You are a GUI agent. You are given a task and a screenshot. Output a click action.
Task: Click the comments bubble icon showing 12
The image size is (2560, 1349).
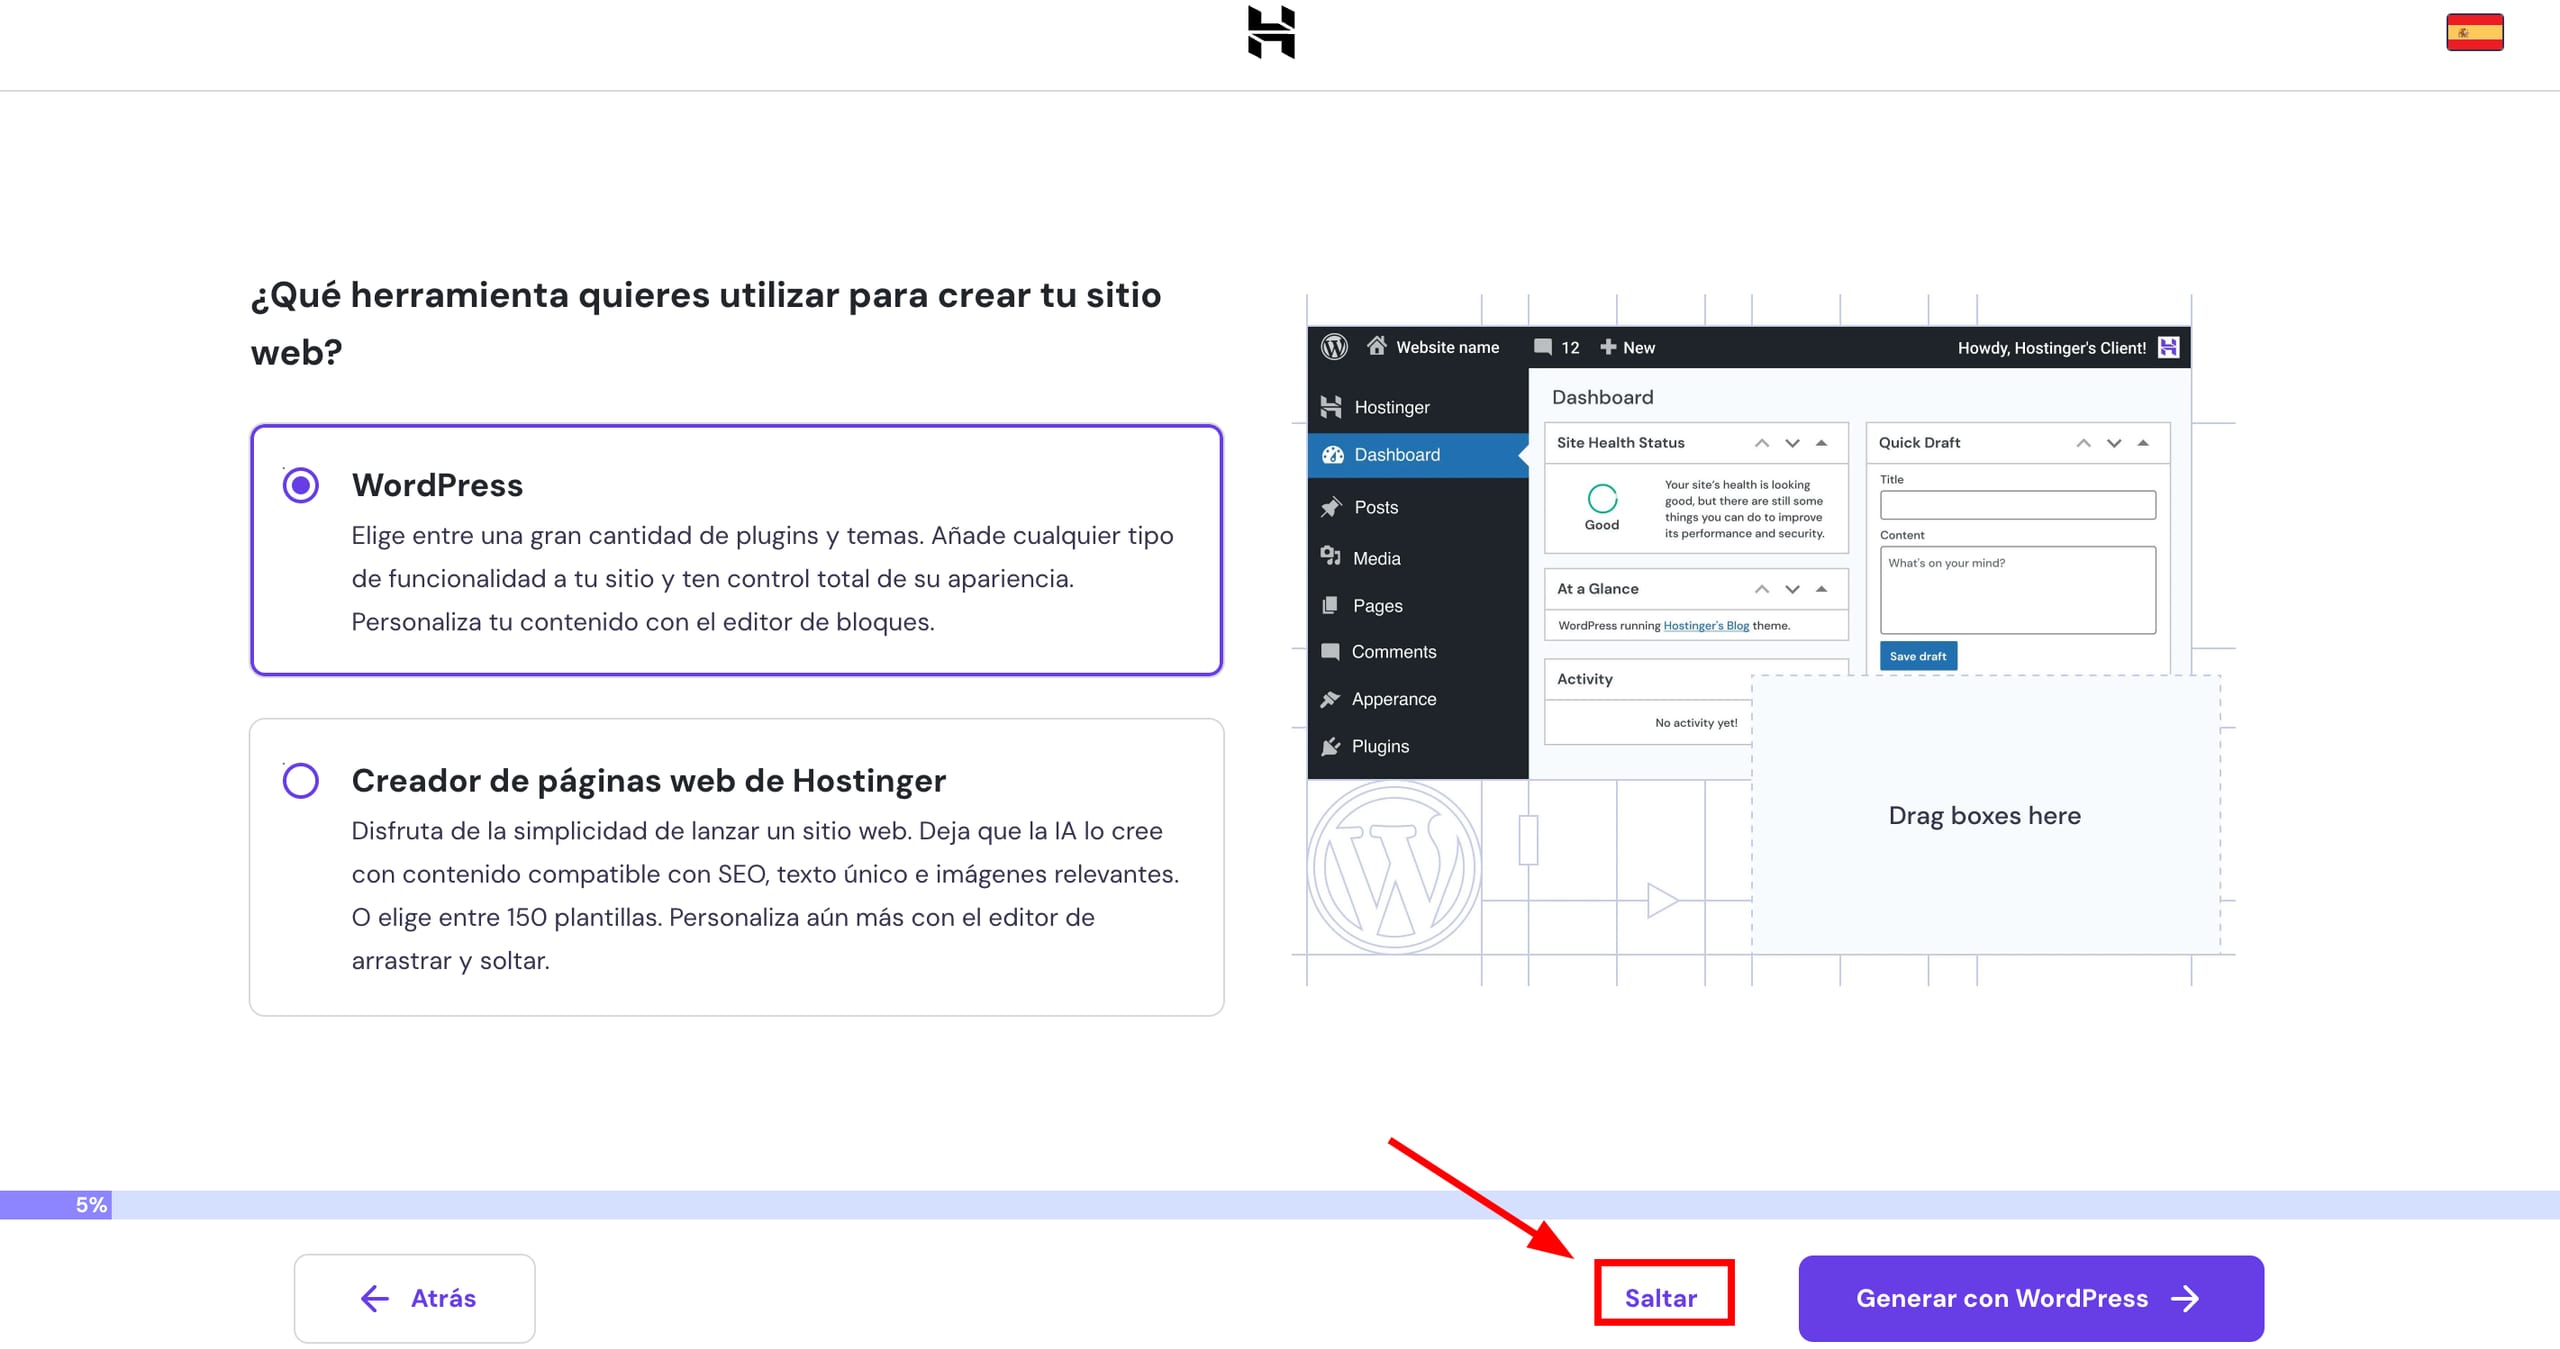pos(1543,347)
